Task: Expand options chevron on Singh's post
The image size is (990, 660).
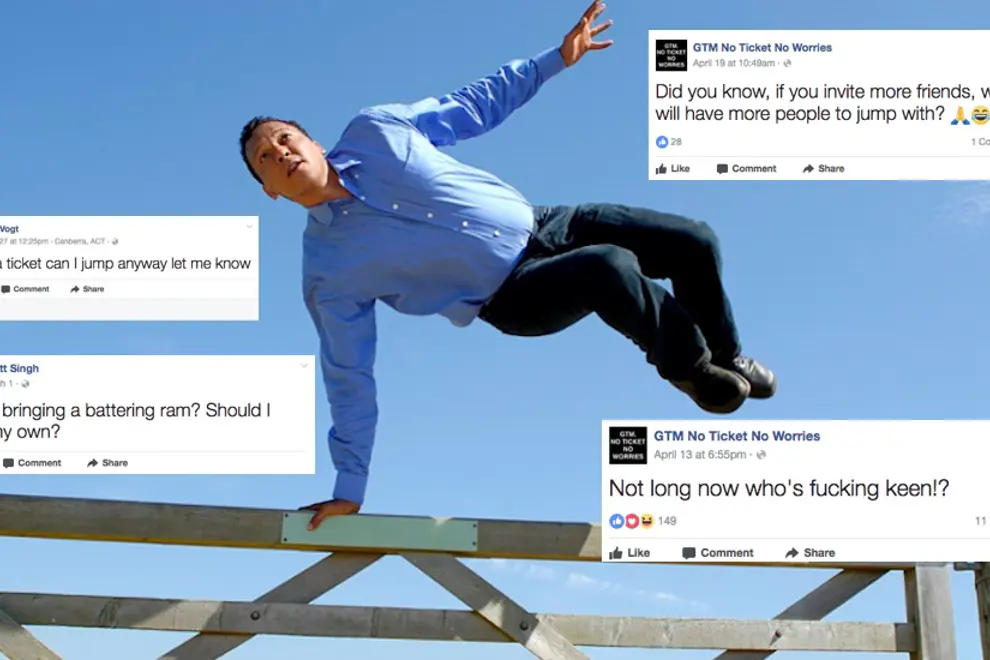Action: click(x=304, y=366)
